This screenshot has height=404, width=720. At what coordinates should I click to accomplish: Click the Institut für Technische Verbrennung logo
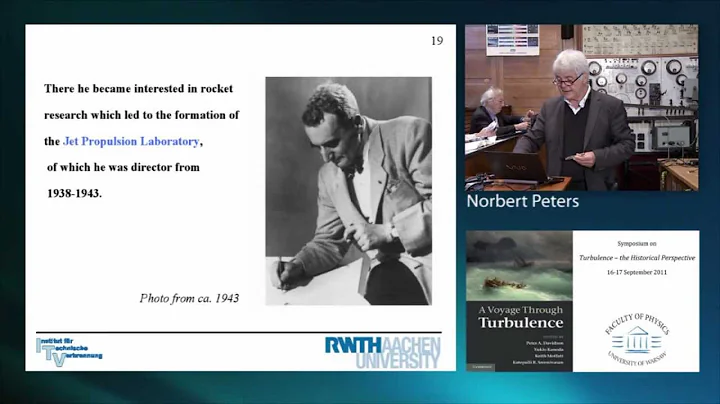pyautogui.click(x=69, y=352)
